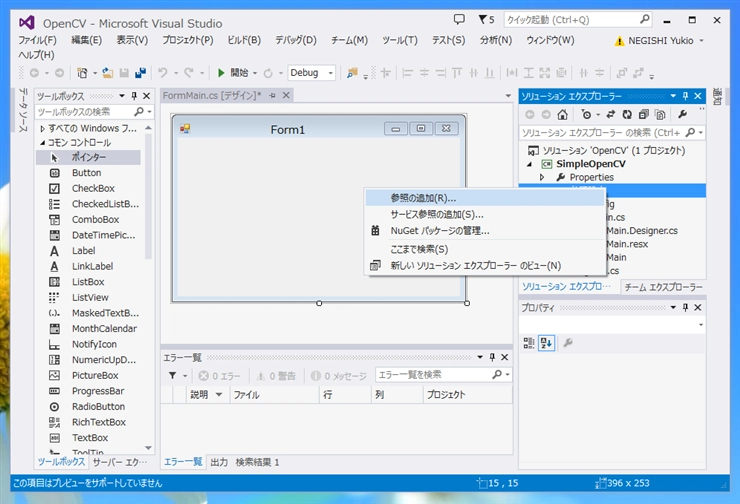Image resolution: width=740 pixels, height=504 pixels.
Task: Choose Add Reference from the context menu
Action: point(485,198)
